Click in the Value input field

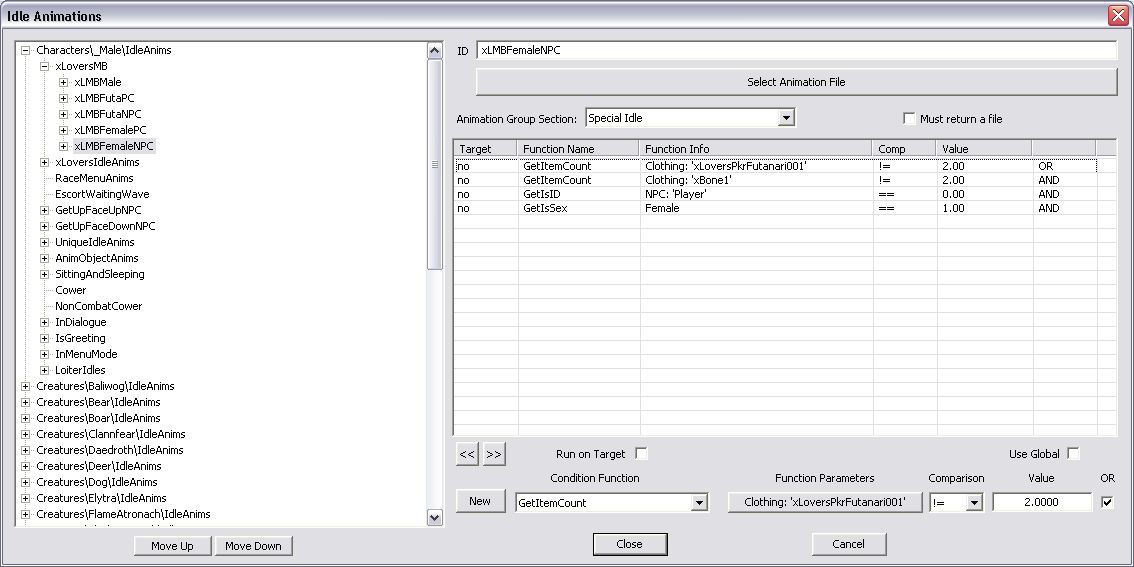coord(1041,502)
